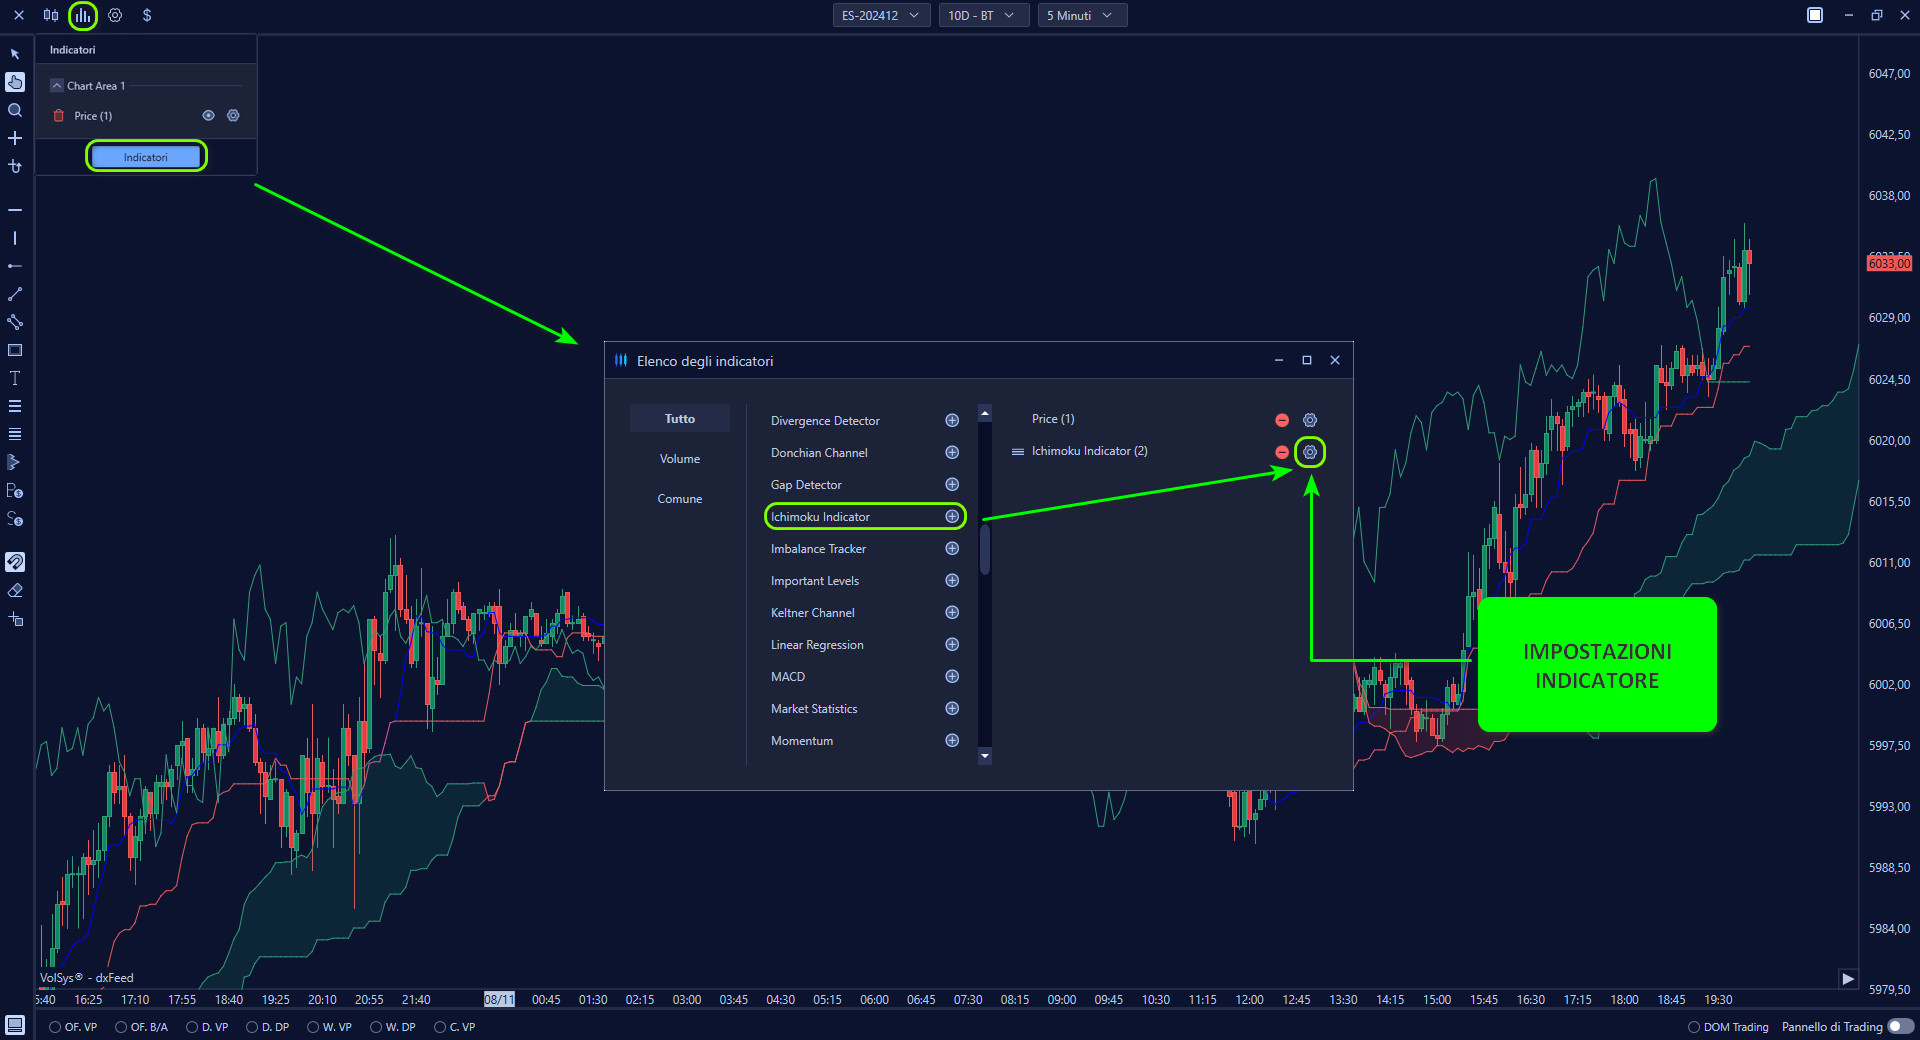Delete Price (1) with trash icon
The image size is (1920, 1040).
(x=58, y=116)
